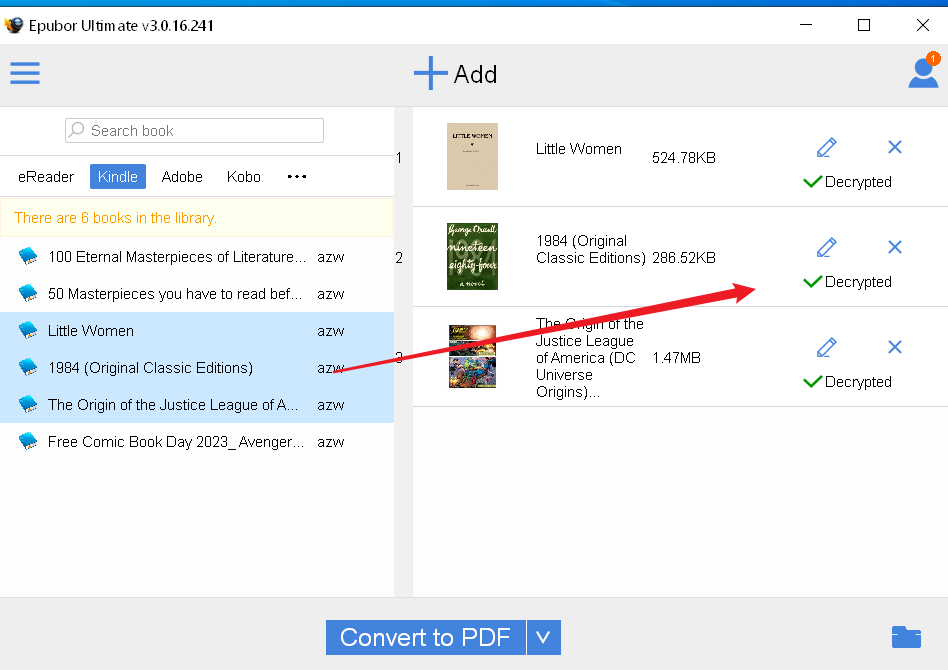Viewport: 948px width, 670px height.
Task: Select Little Women in the library list
Action: (197, 331)
